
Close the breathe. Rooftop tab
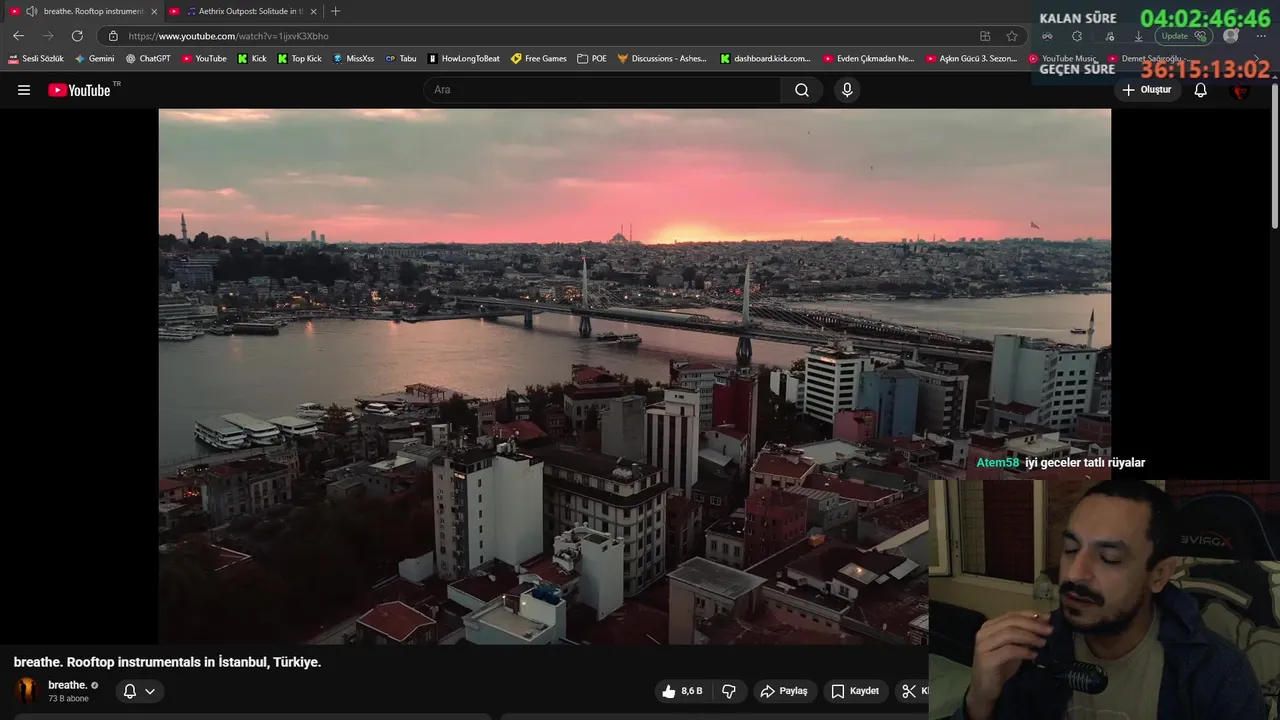point(154,11)
